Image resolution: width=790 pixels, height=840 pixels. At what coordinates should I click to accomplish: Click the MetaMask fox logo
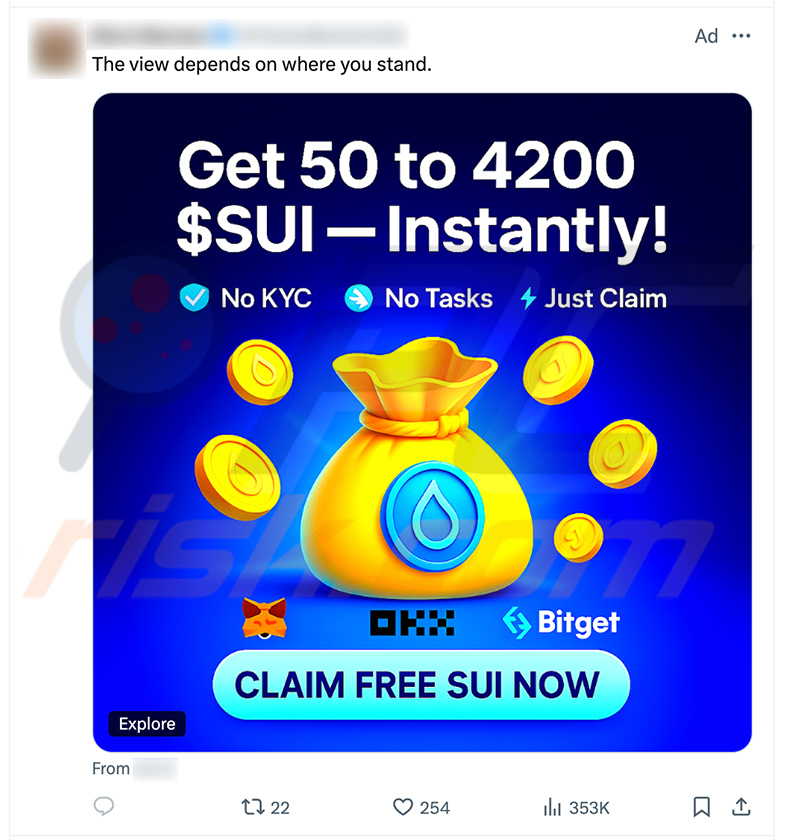tap(265, 619)
